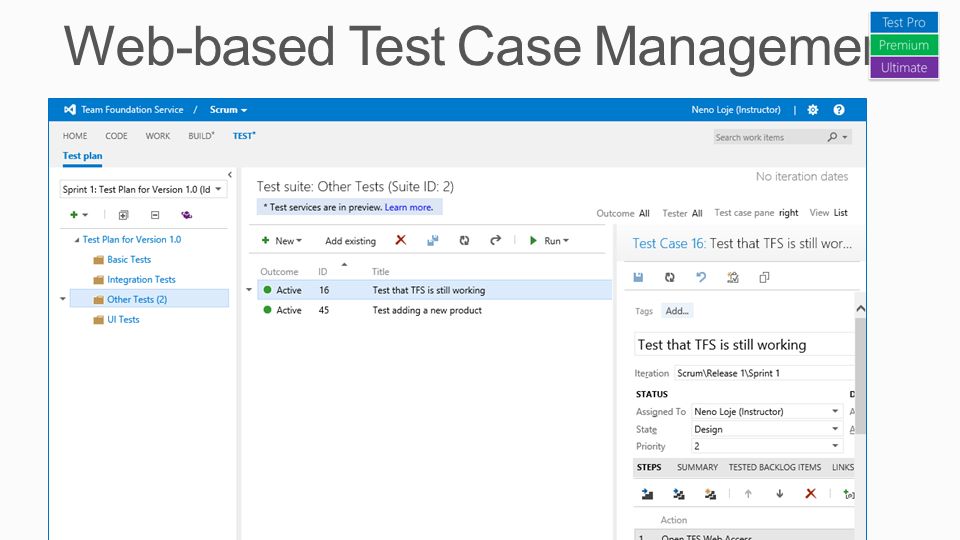
Task: Save Test Case 16 disk icon
Action: [x=638, y=277]
